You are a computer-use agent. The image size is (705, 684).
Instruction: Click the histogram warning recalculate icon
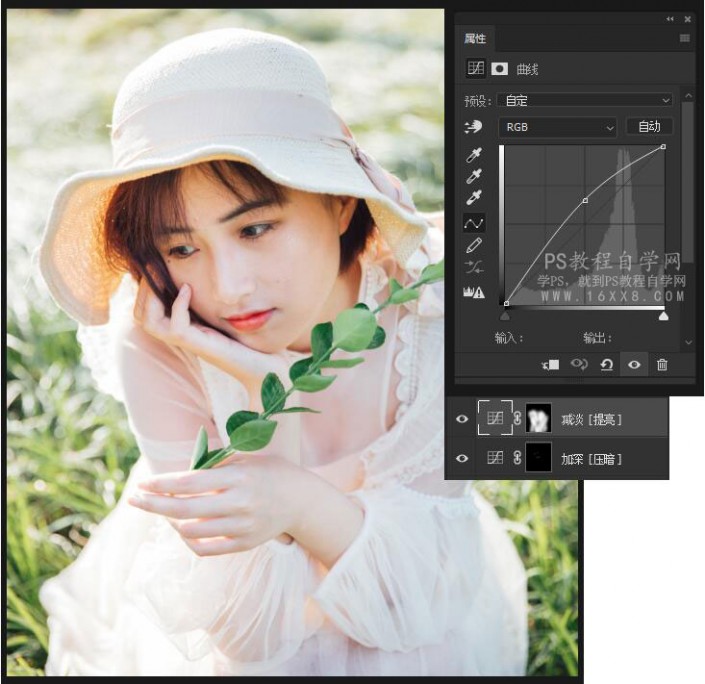pos(474,292)
